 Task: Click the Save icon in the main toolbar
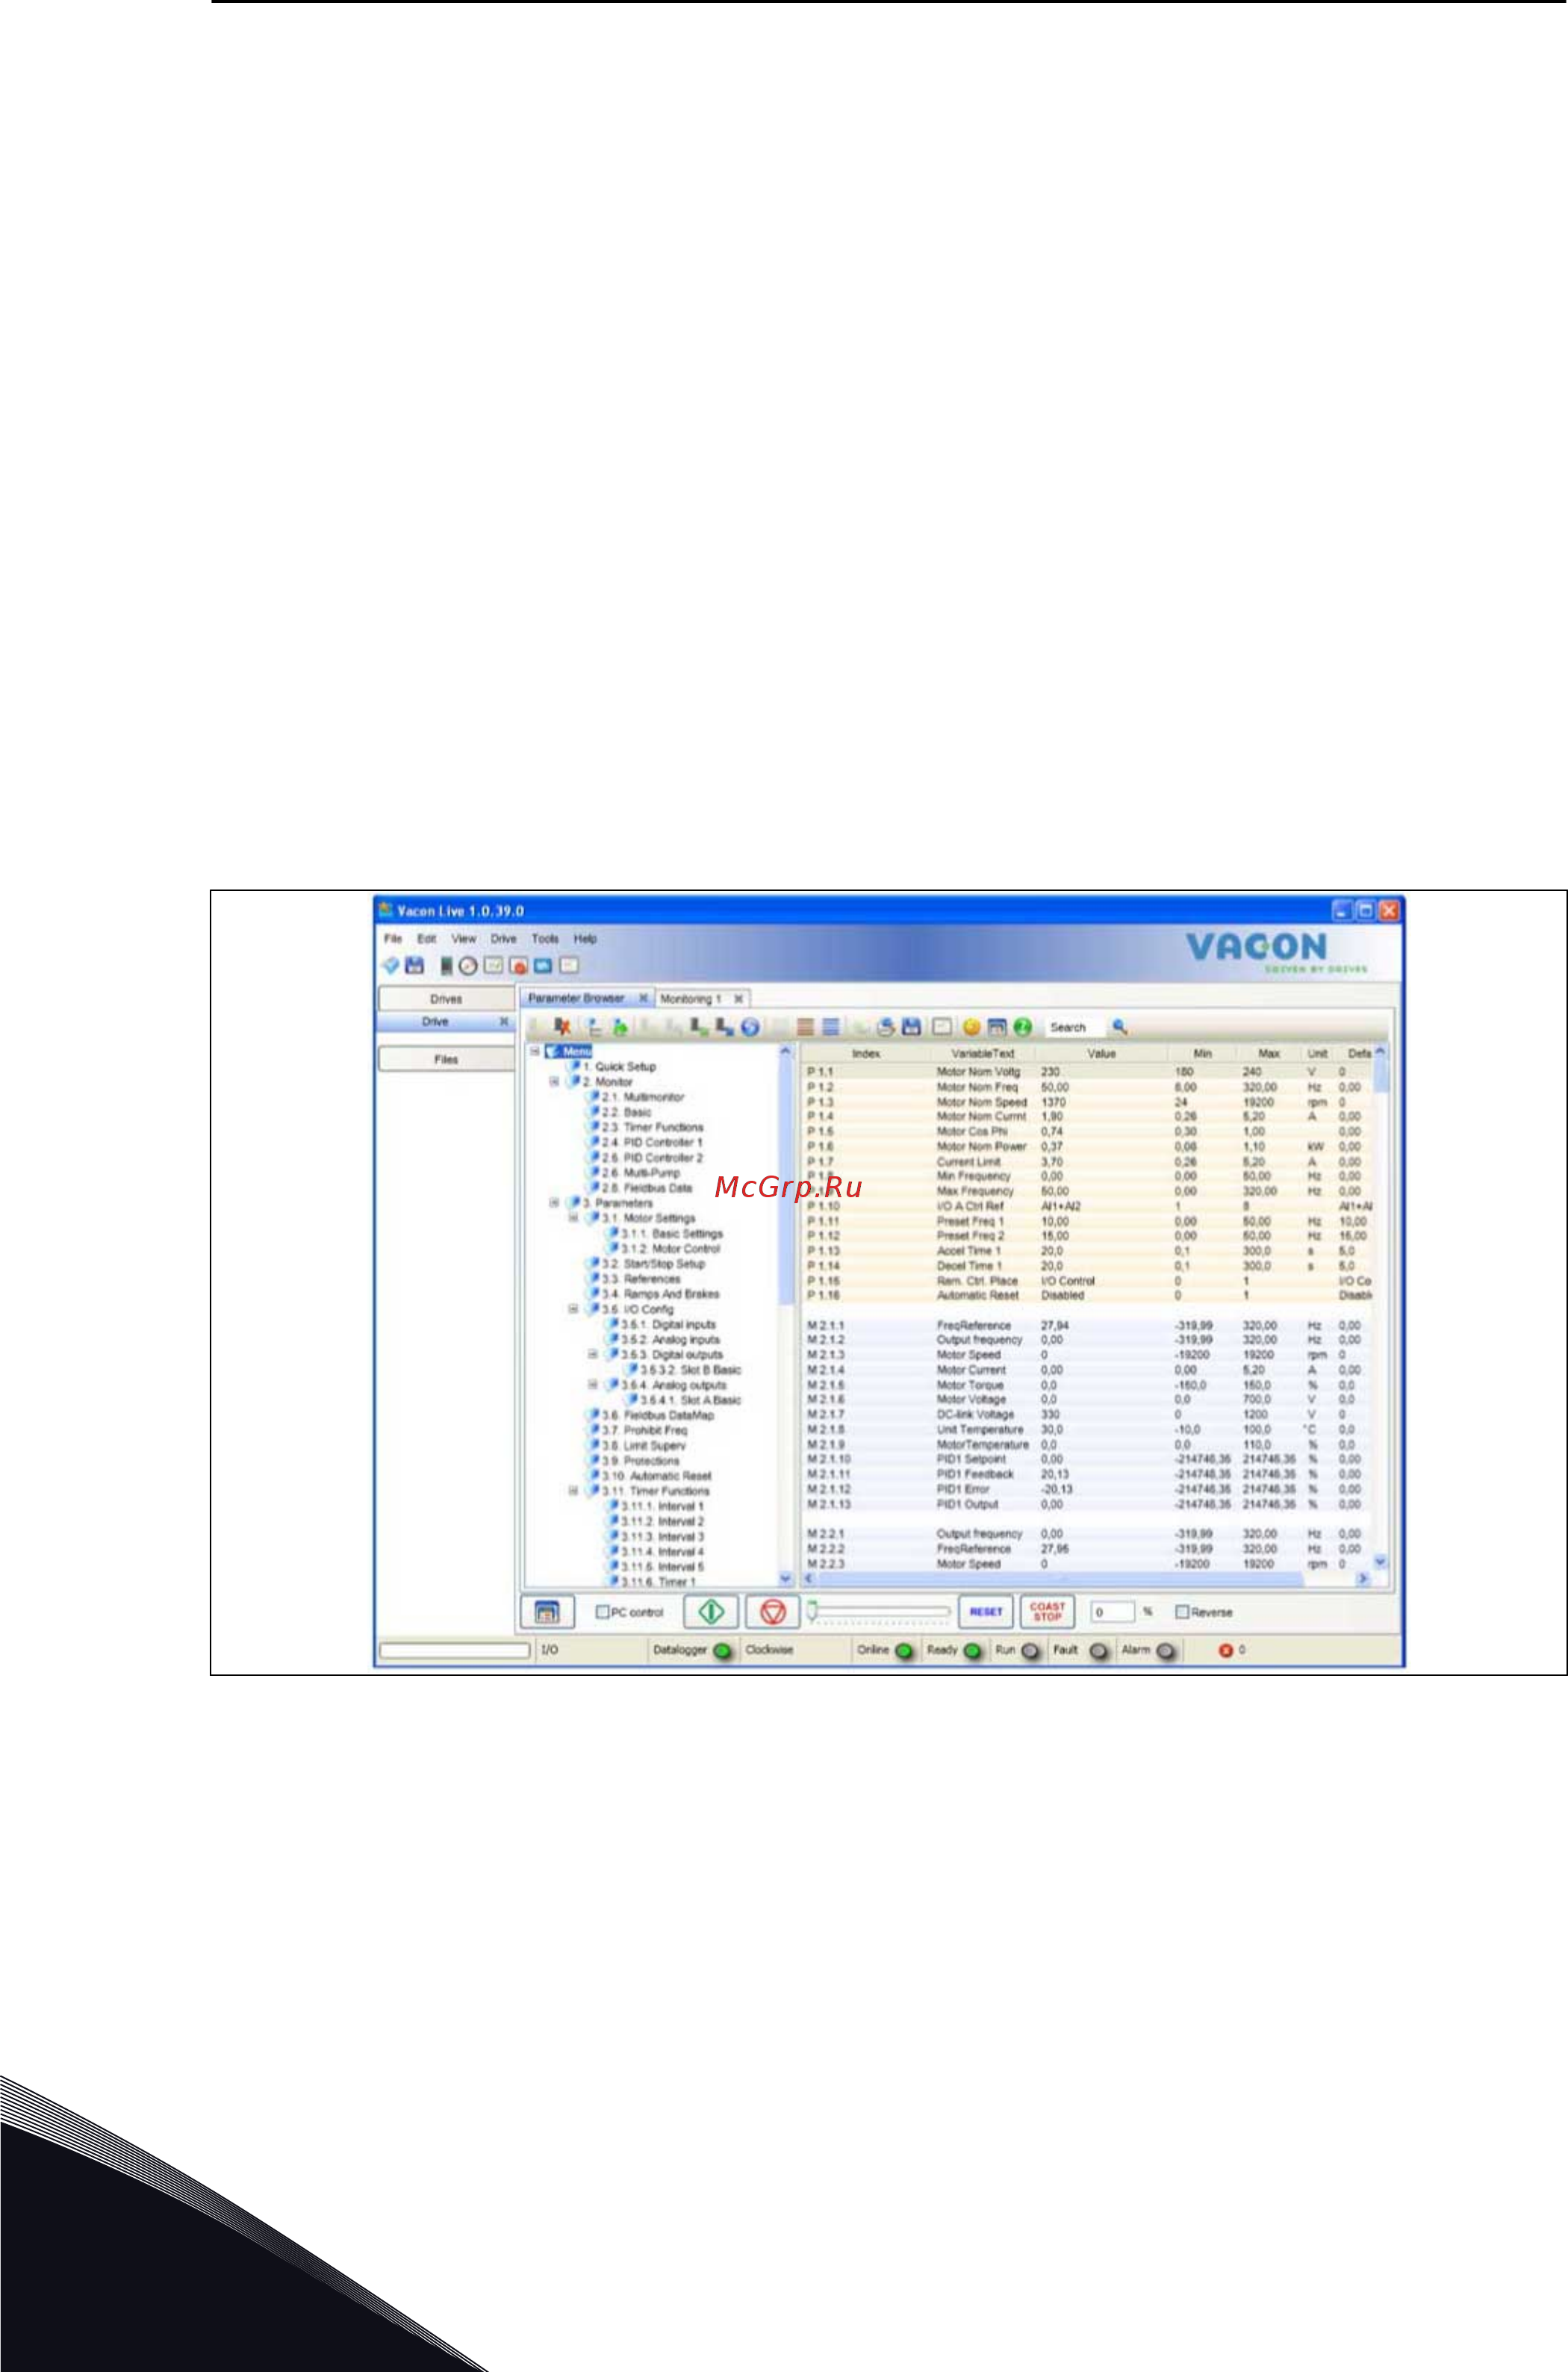414,965
